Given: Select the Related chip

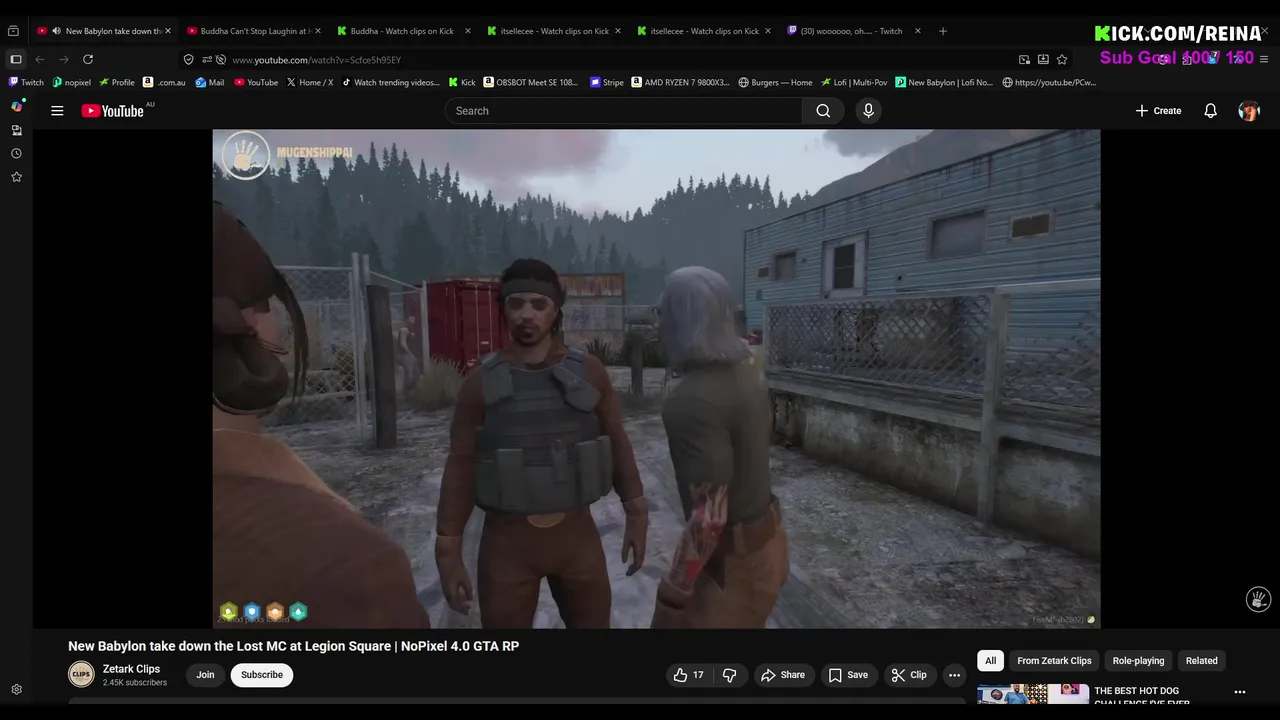Looking at the screenshot, I should (1201, 661).
